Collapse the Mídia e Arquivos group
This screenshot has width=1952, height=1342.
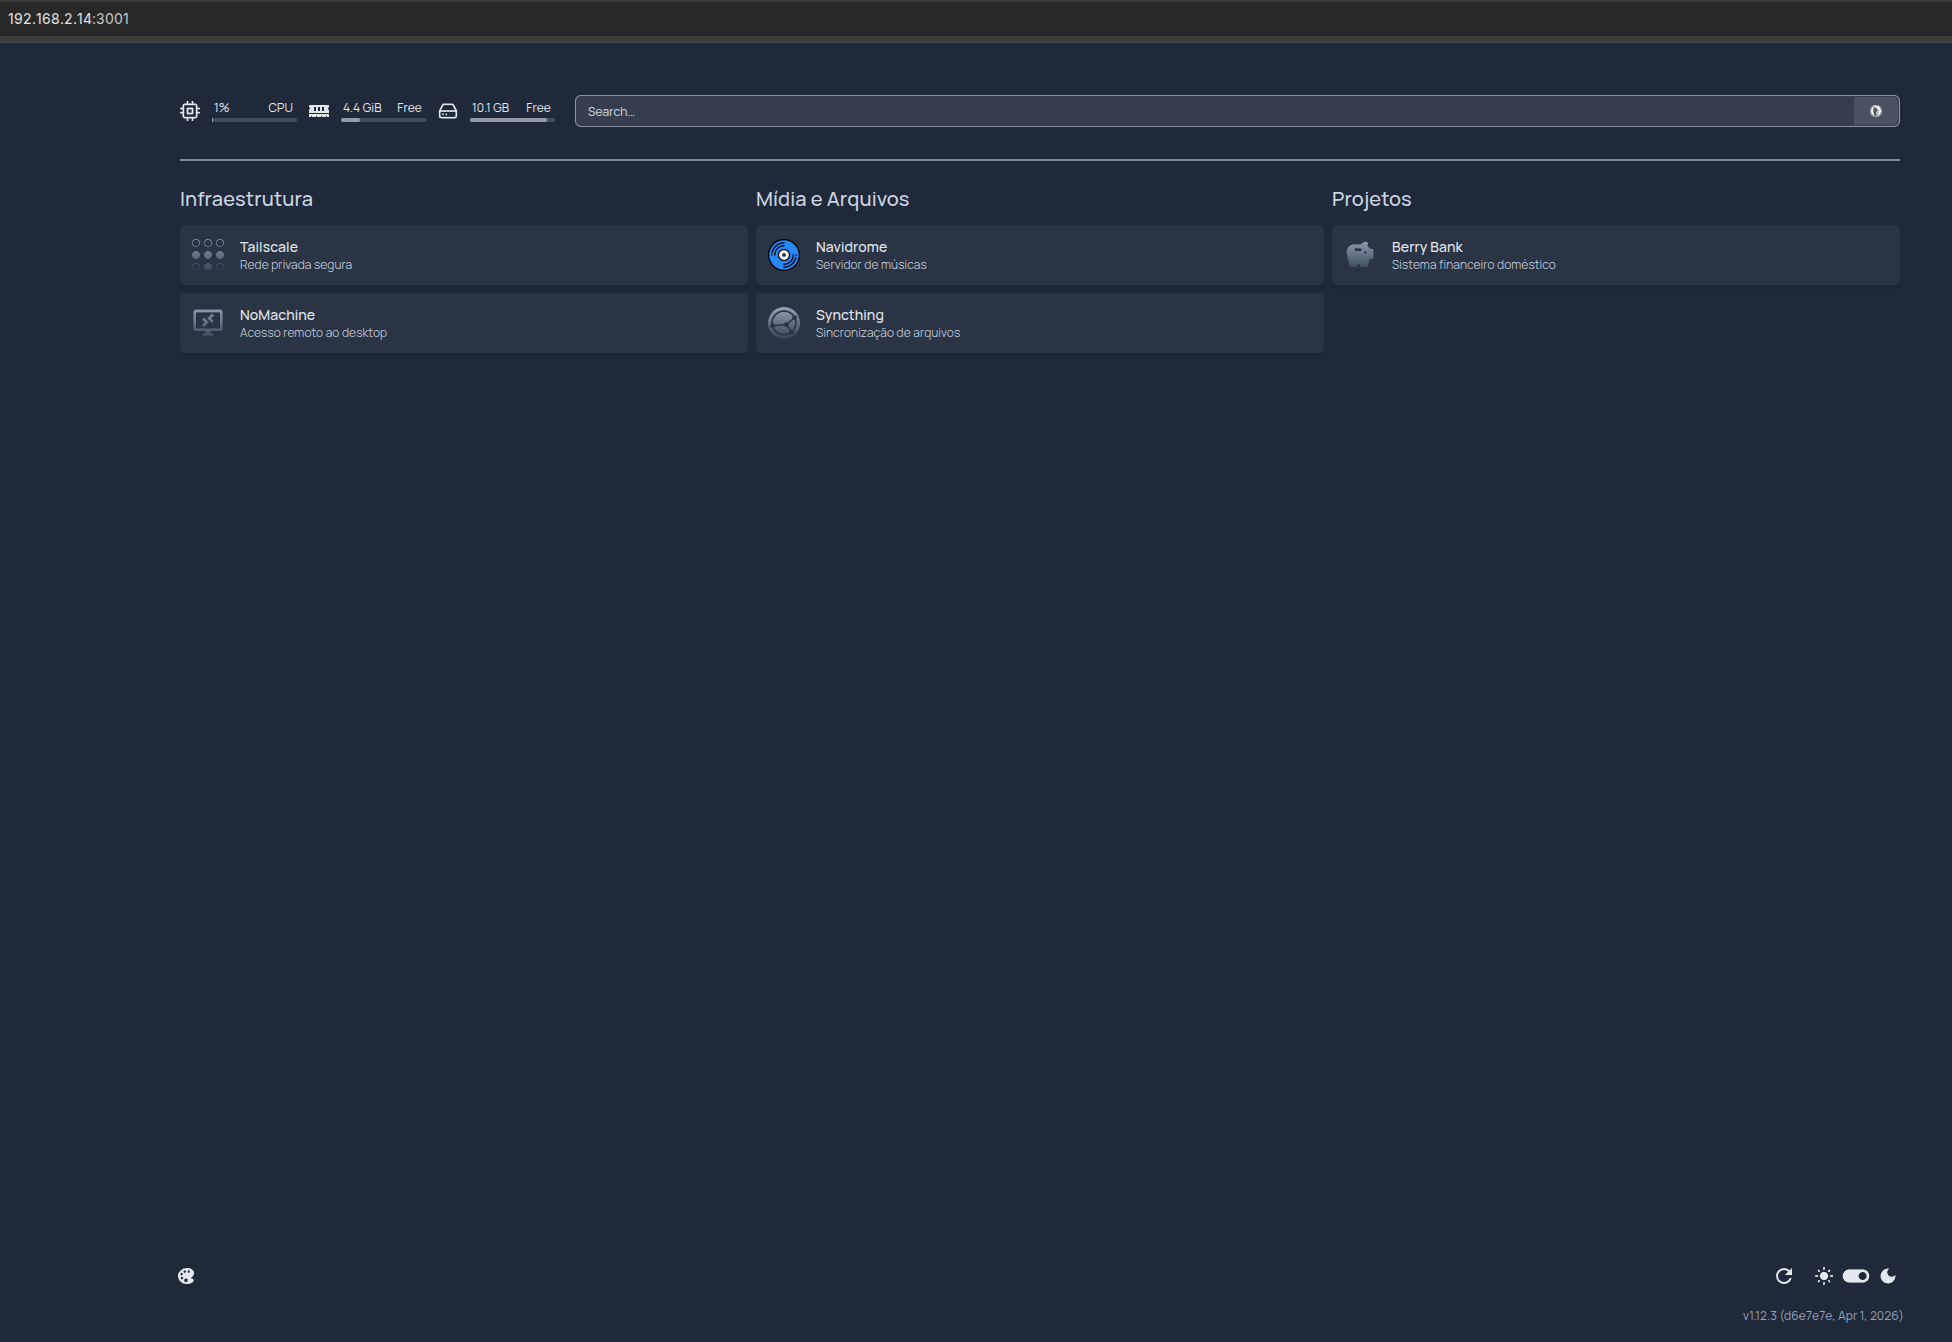pos(832,199)
